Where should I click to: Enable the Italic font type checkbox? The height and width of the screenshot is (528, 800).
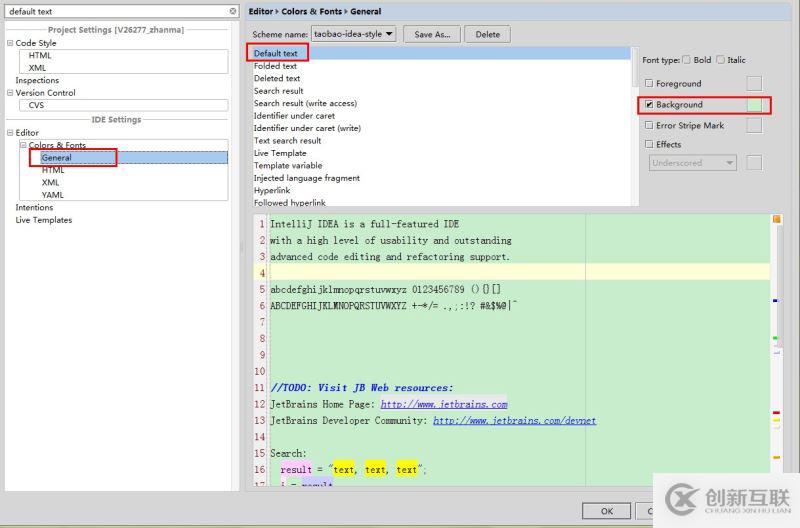click(x=720, y=60)
